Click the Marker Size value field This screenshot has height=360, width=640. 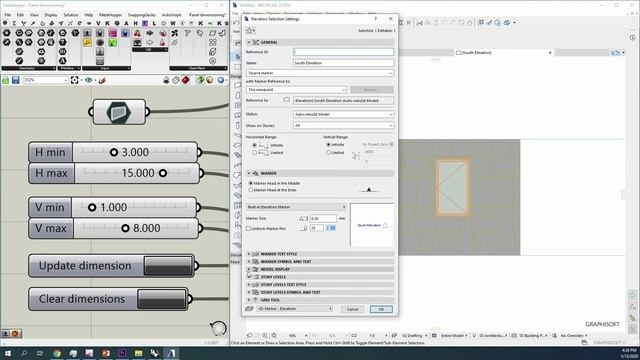(323, 218)
